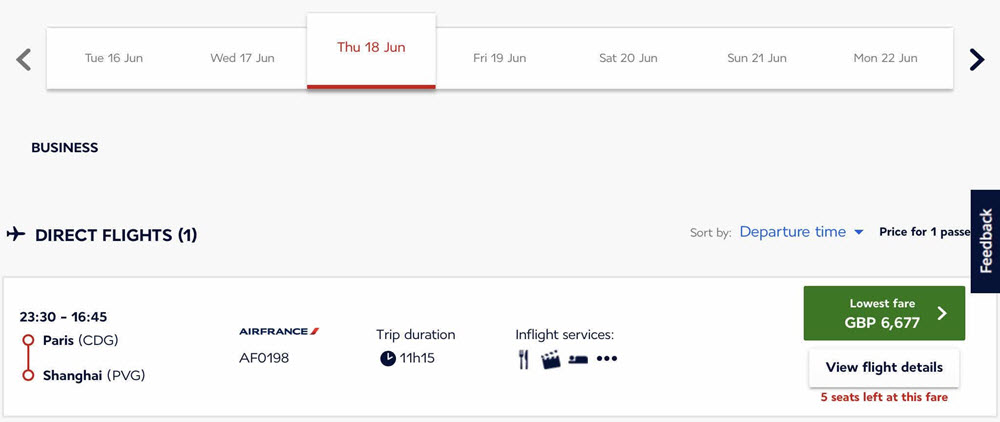Viewport: 1000px width, 422px height.
Task: Switch to Fri 19 Jun date tab
Action: 499,58
